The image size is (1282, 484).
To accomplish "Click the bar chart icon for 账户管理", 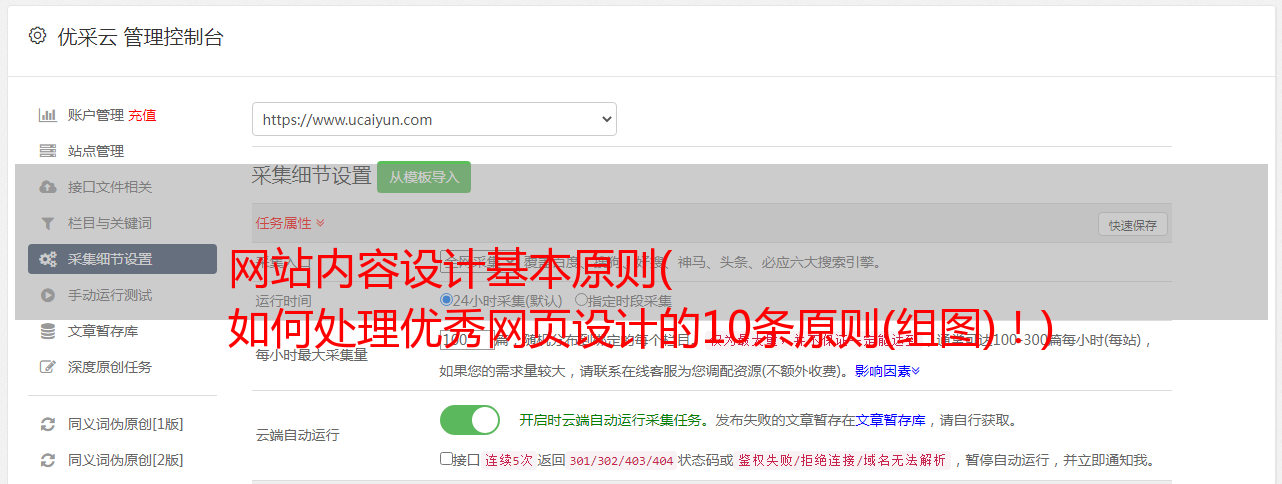I will point(47,115).
